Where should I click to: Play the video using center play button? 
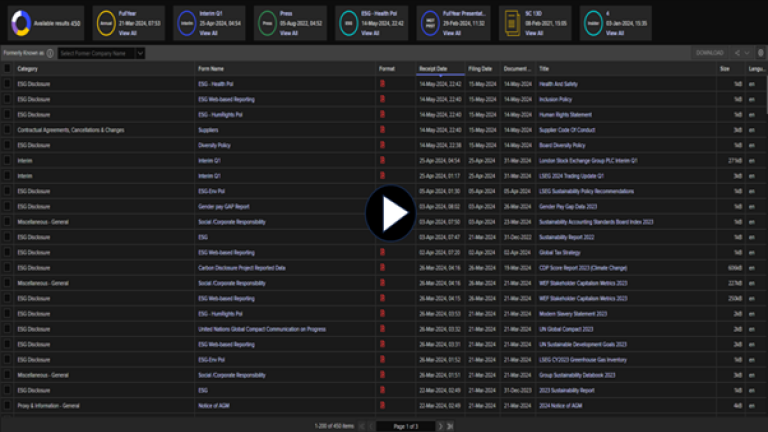click(x=389, y=213)
